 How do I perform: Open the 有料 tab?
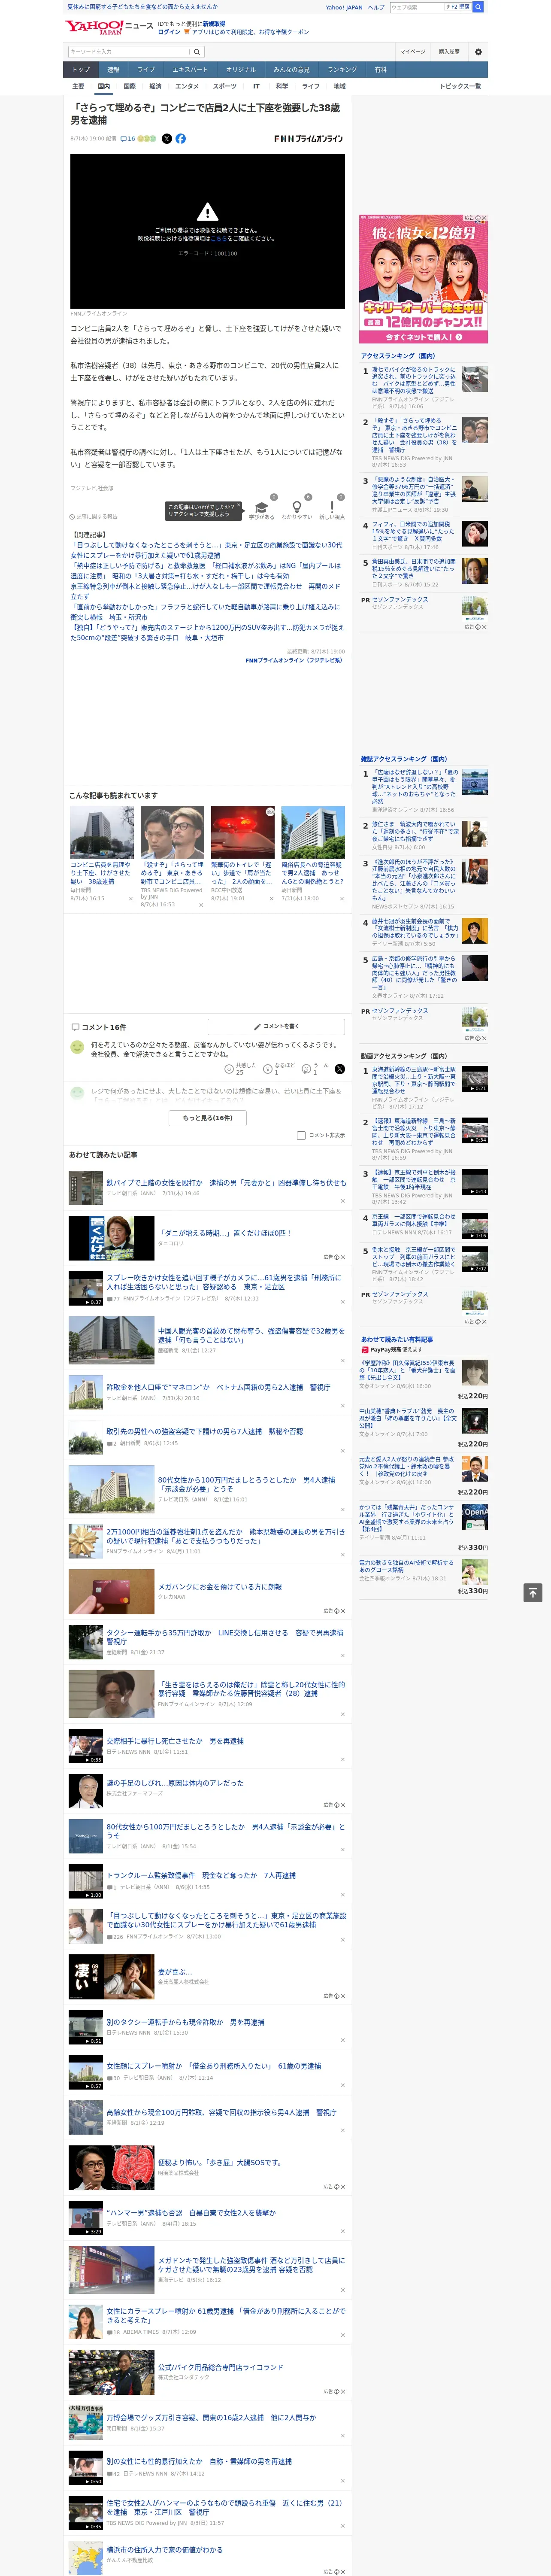pyautogui.click(x=381, y=70)
